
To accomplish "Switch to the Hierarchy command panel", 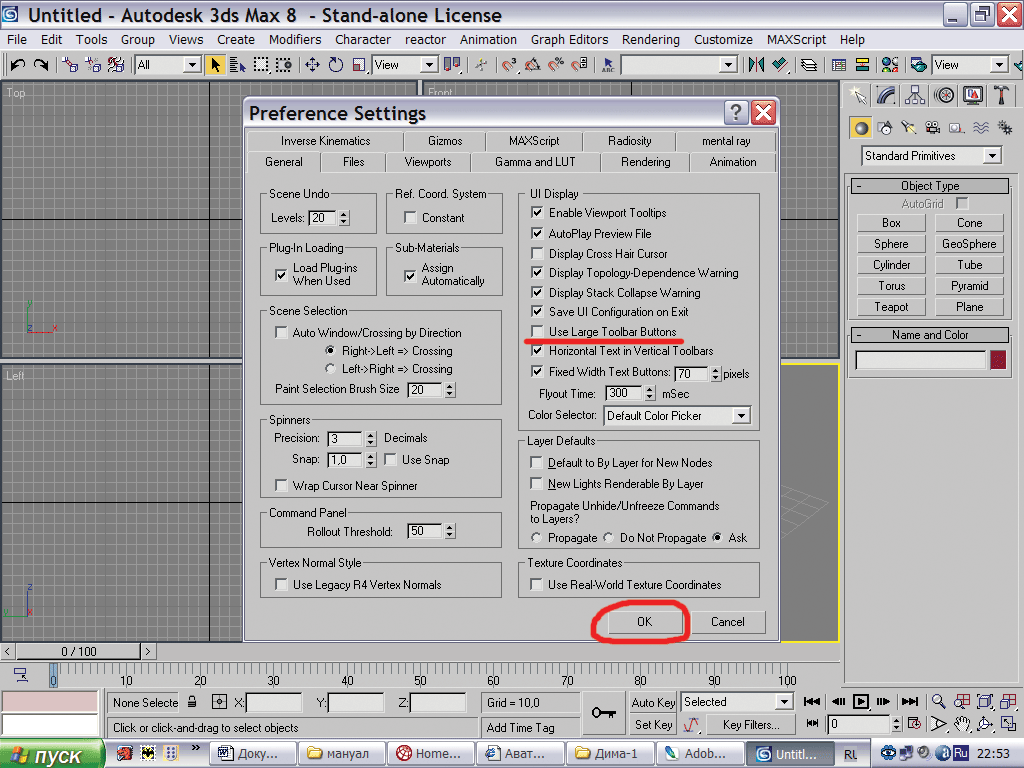I will (x=915, y=96).
